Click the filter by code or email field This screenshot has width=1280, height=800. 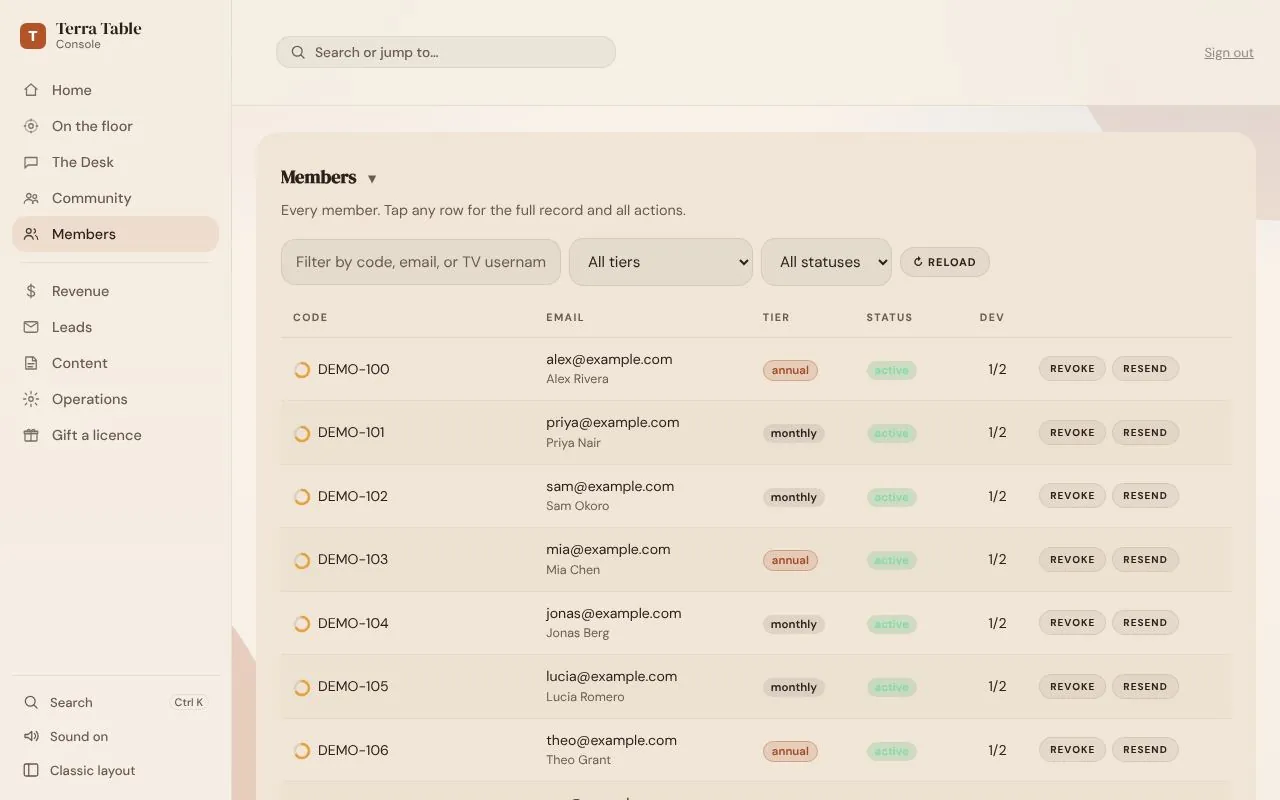pyautogui.click(x=421, y=262)
